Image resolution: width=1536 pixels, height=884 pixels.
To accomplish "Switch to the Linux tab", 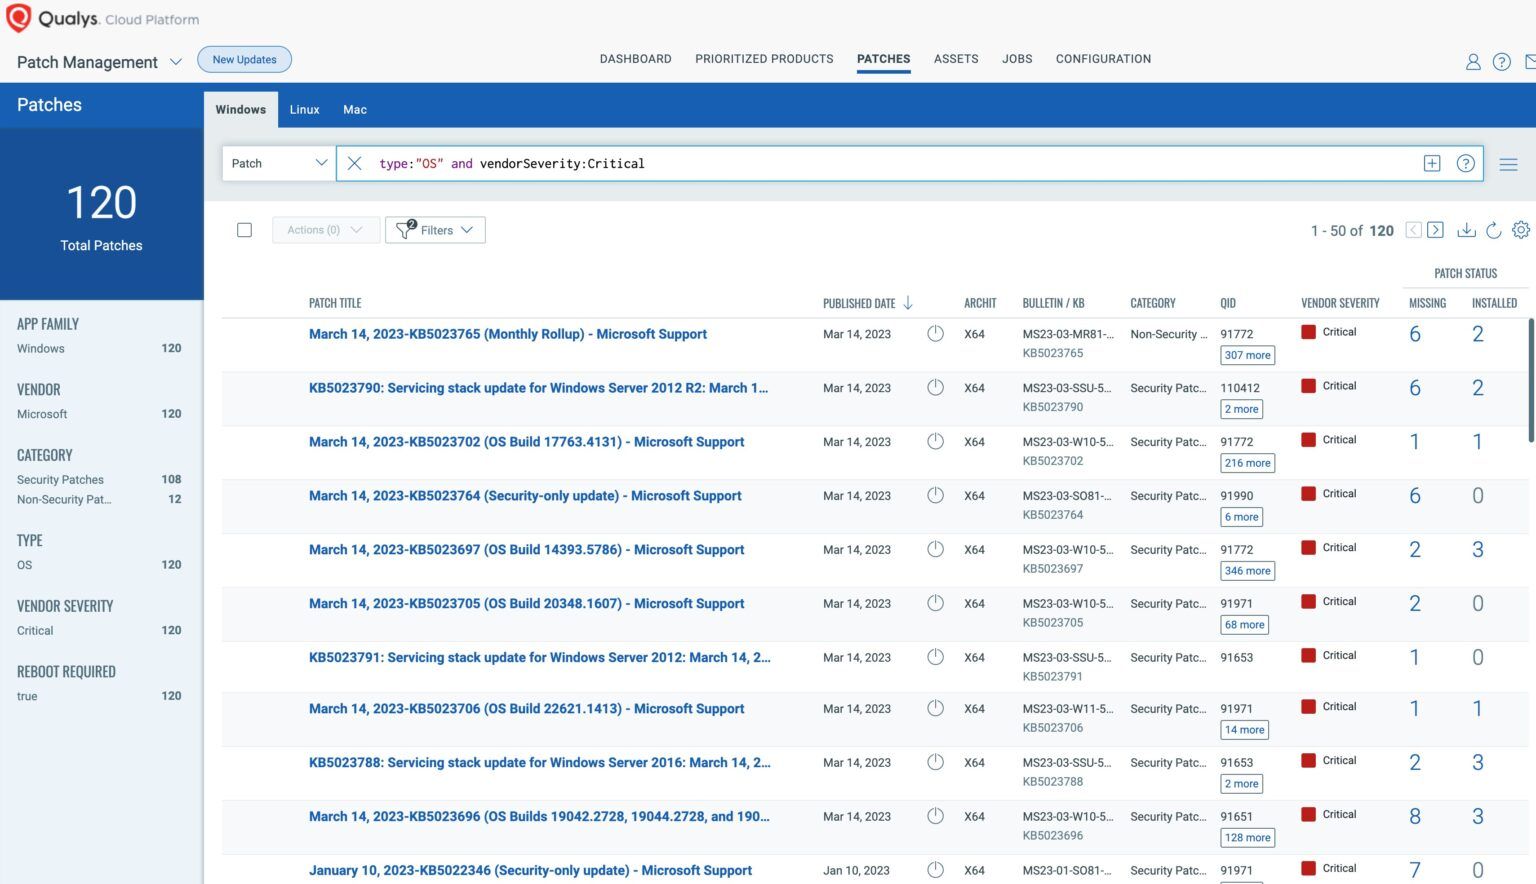I will click(x=304, y=109).
